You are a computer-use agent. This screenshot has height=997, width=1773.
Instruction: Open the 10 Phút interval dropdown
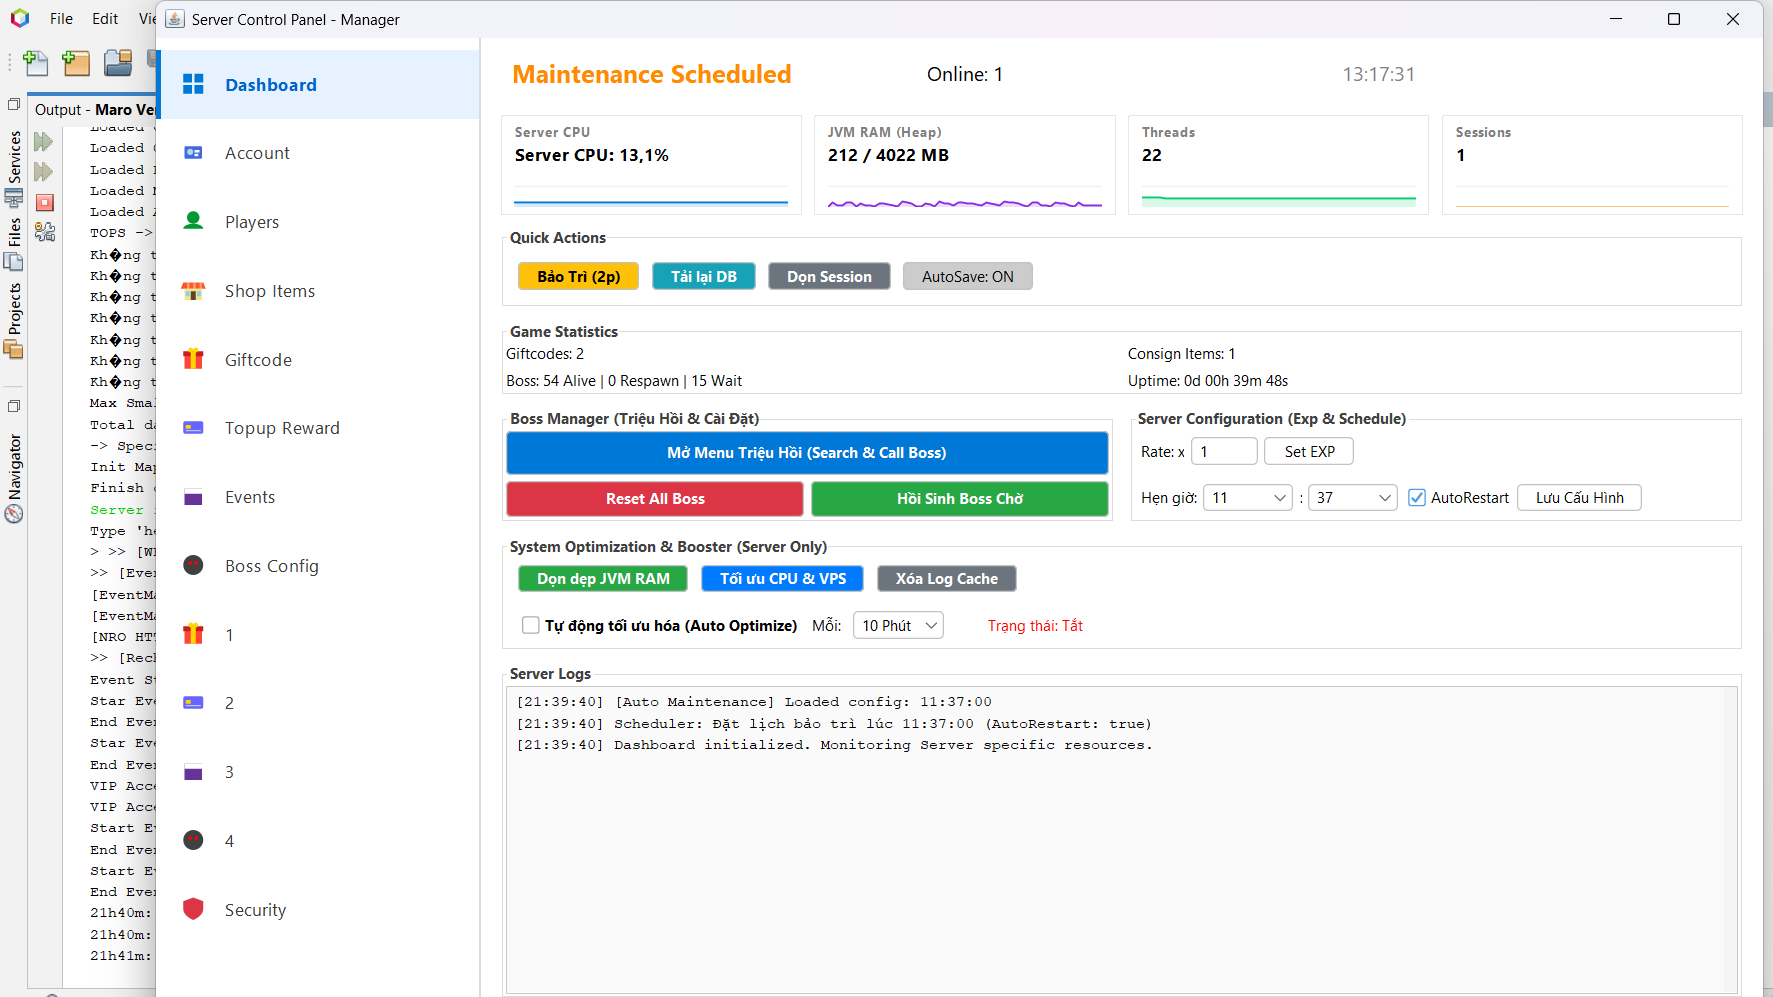898,625
